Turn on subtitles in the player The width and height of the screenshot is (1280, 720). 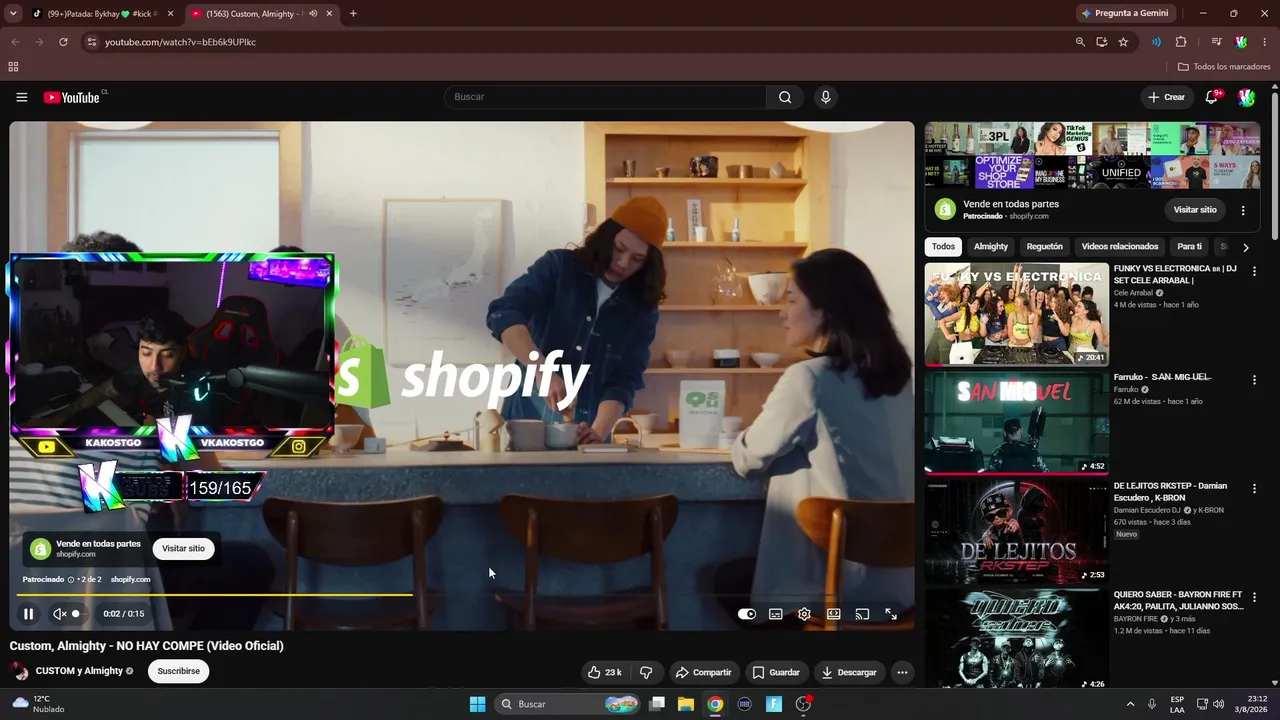775,614
